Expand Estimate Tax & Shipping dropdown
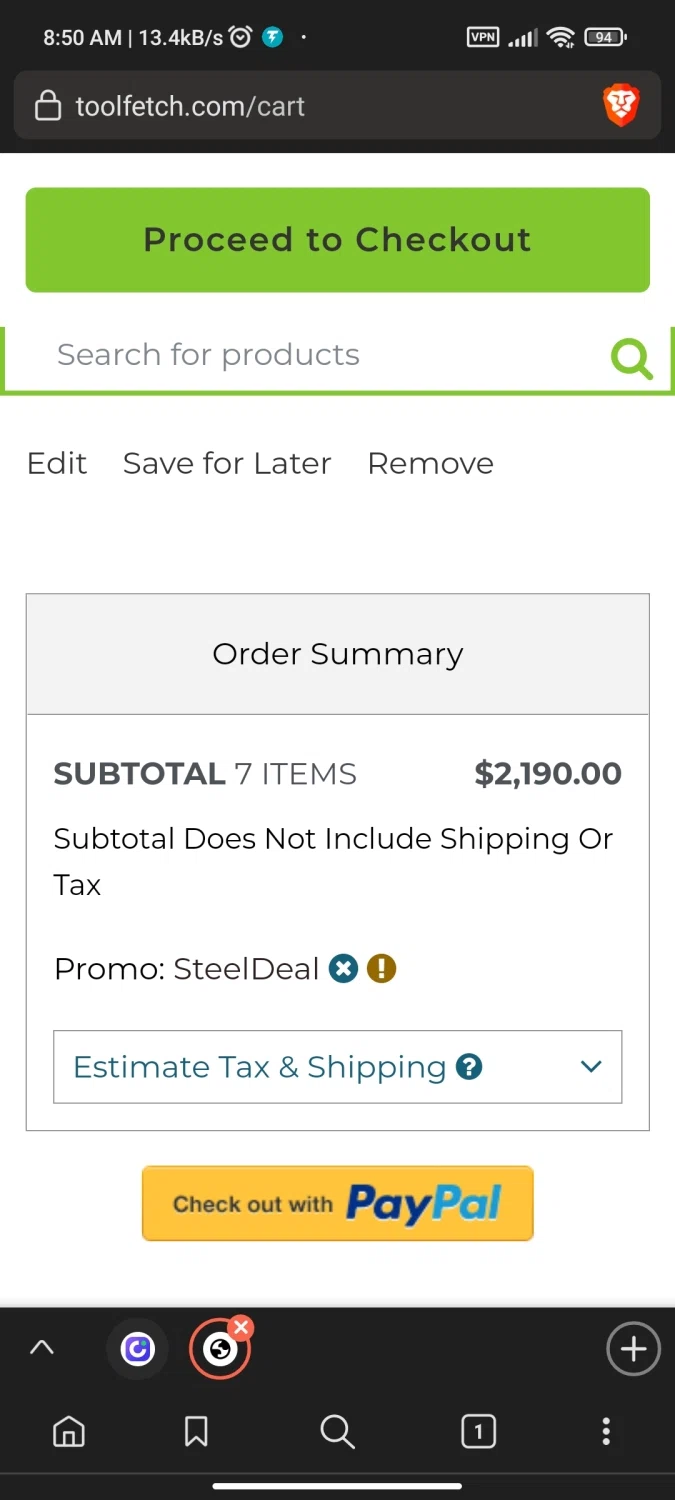Viewport: 675px width, 1500px height. click(590, 1067)
